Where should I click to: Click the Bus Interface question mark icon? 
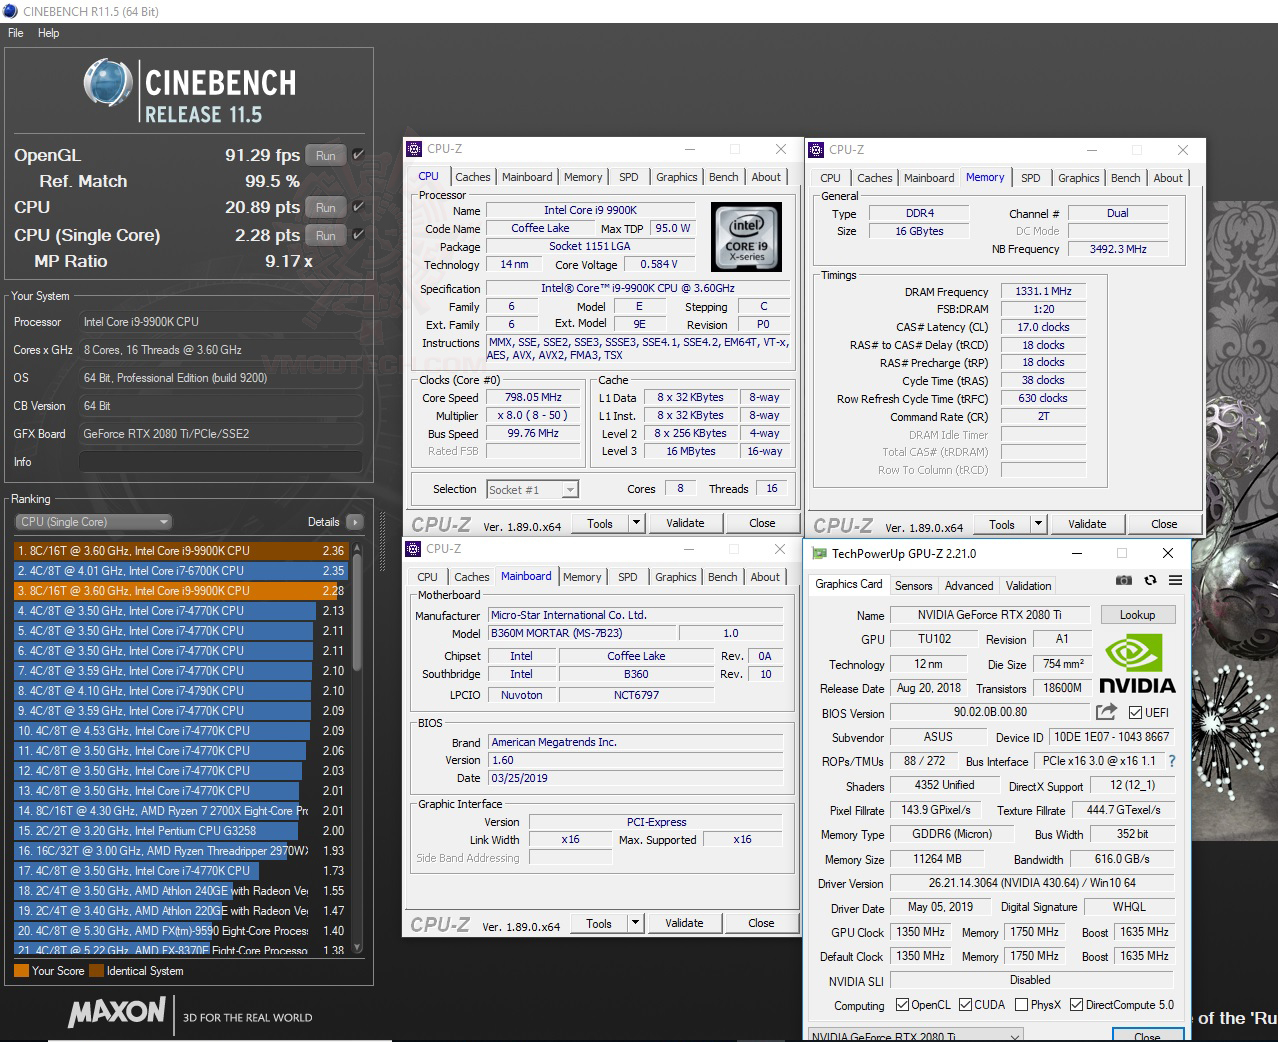(1172, 761)
